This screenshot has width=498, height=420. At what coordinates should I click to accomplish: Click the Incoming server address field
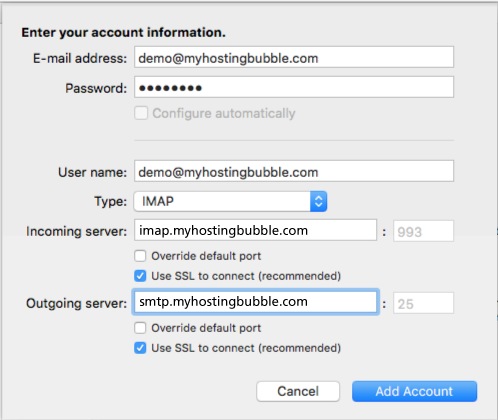tap(255, 230)
